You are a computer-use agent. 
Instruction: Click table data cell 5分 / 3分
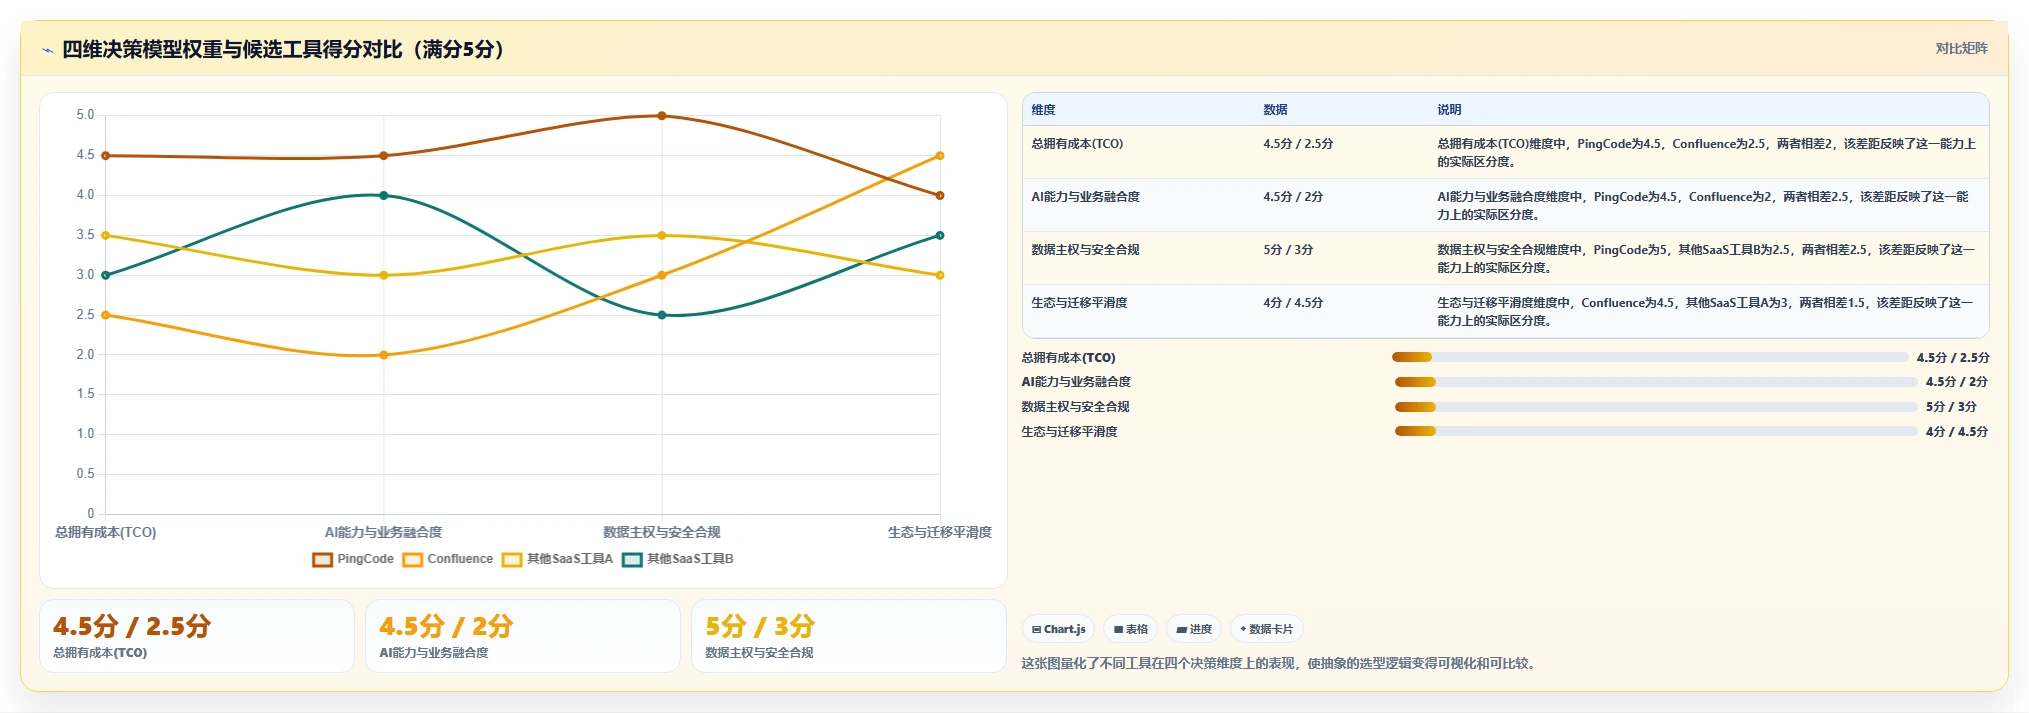[x=1342, y=258]
